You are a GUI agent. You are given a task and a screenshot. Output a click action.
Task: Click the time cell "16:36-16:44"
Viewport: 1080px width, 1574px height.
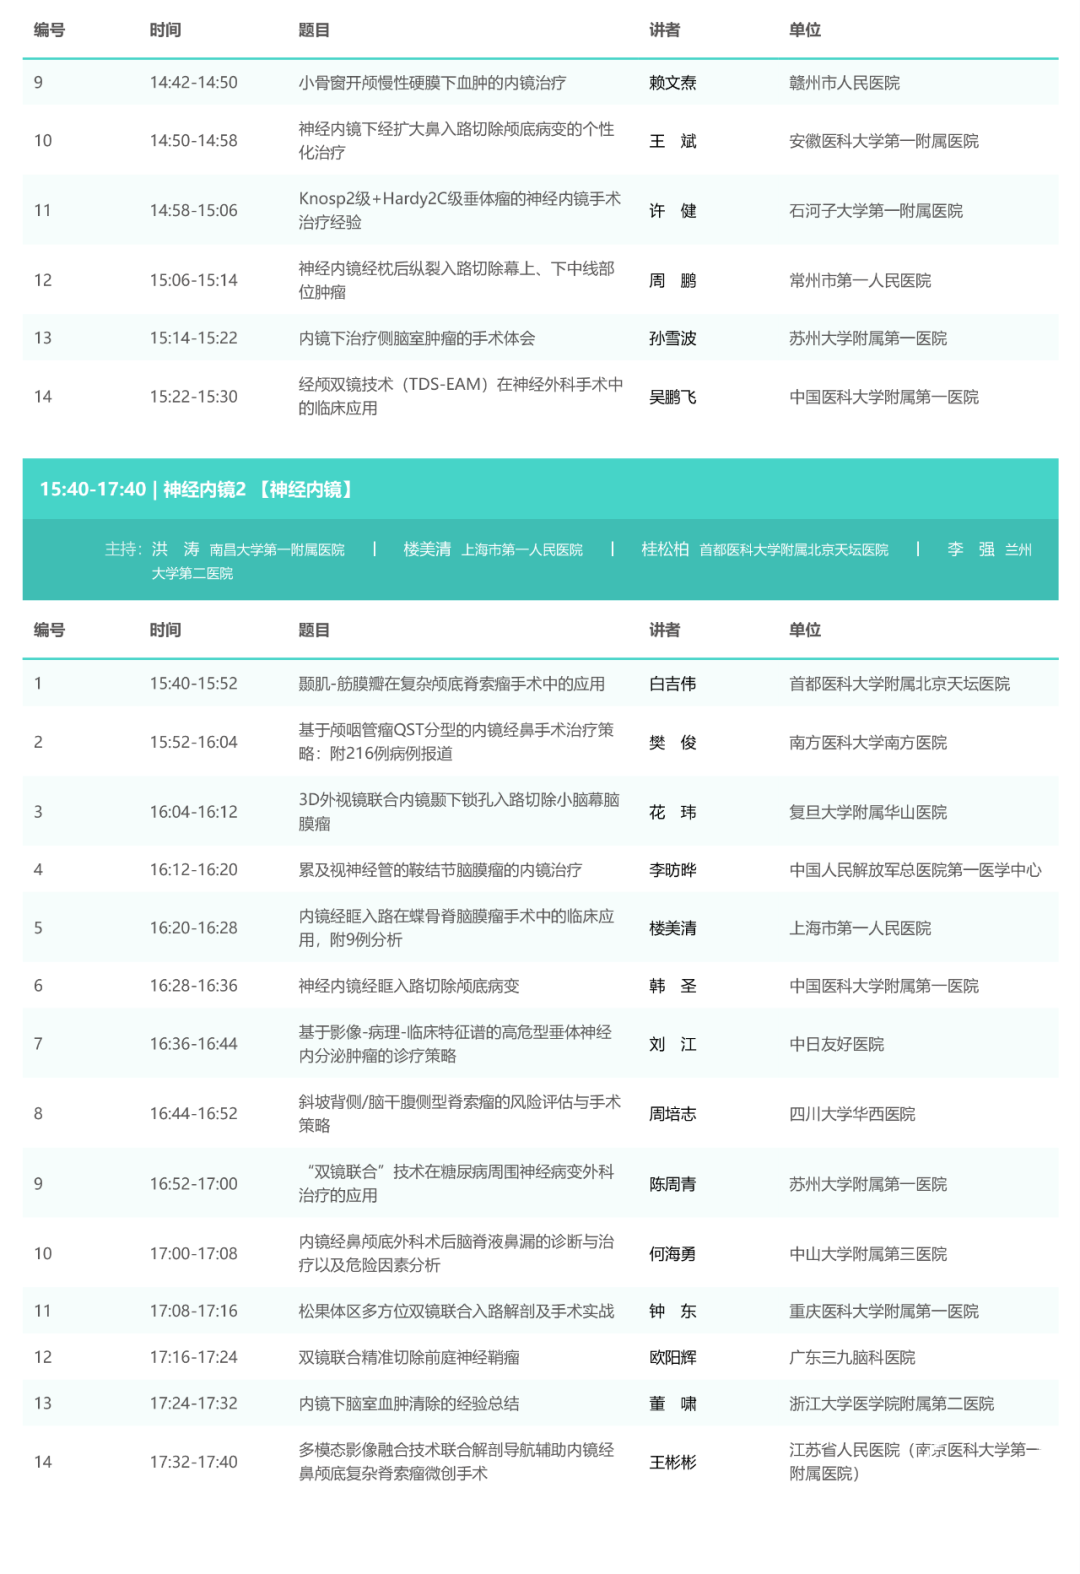coord(194,1044)
